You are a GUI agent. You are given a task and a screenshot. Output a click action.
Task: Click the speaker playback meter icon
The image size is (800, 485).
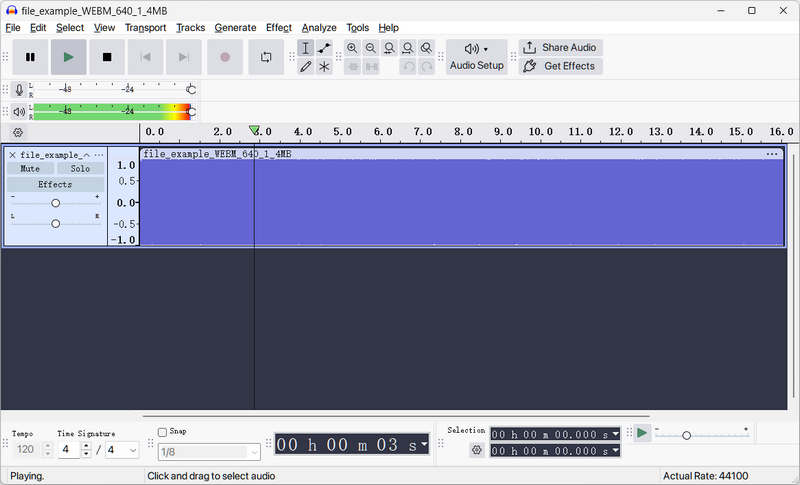(19, 111)
